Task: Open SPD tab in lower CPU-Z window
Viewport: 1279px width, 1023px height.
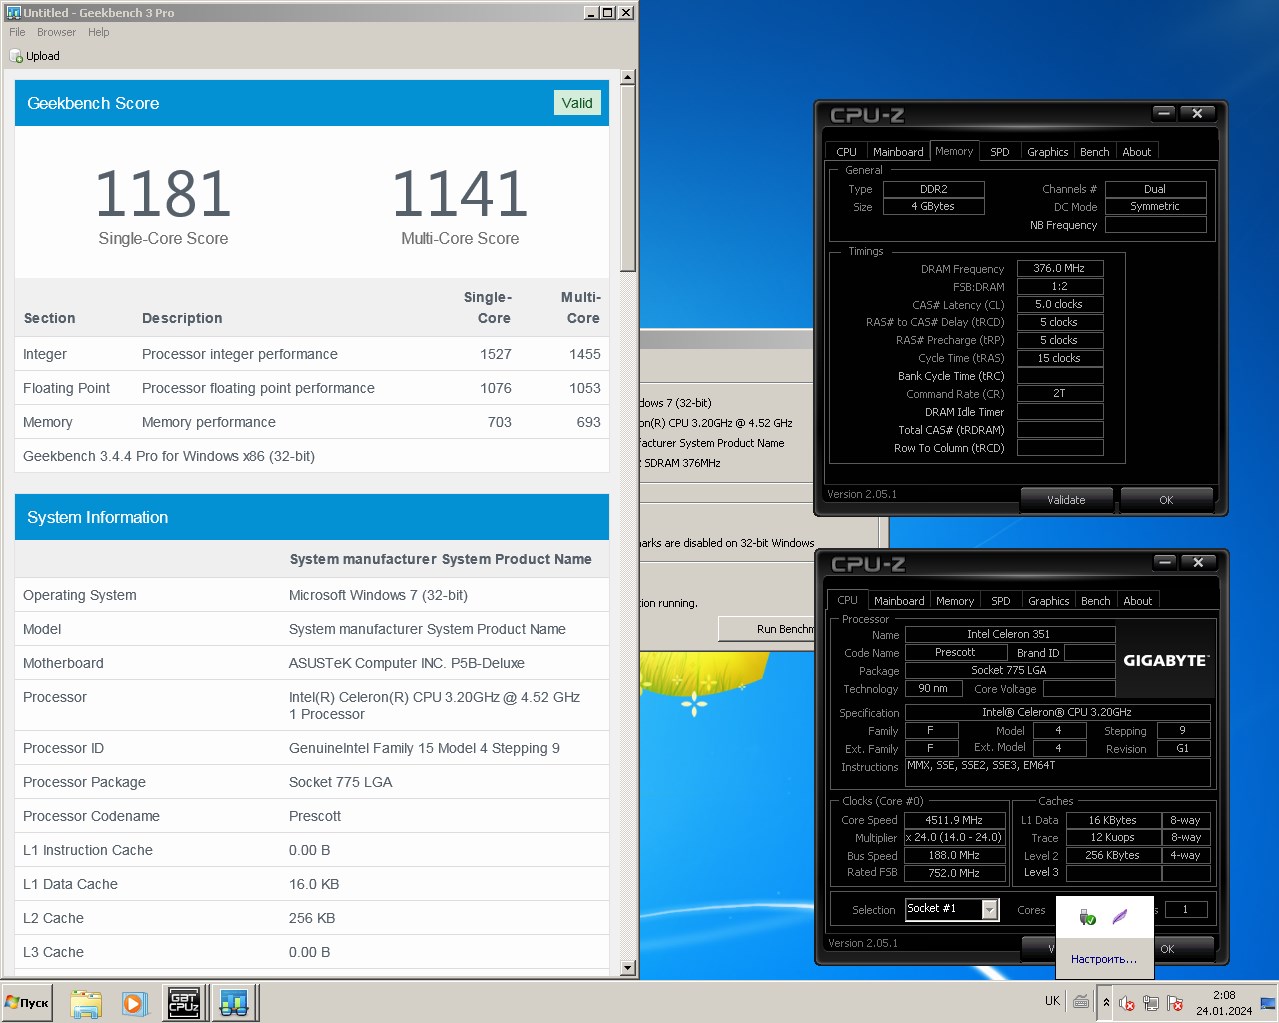Action: coord(1001,601)
